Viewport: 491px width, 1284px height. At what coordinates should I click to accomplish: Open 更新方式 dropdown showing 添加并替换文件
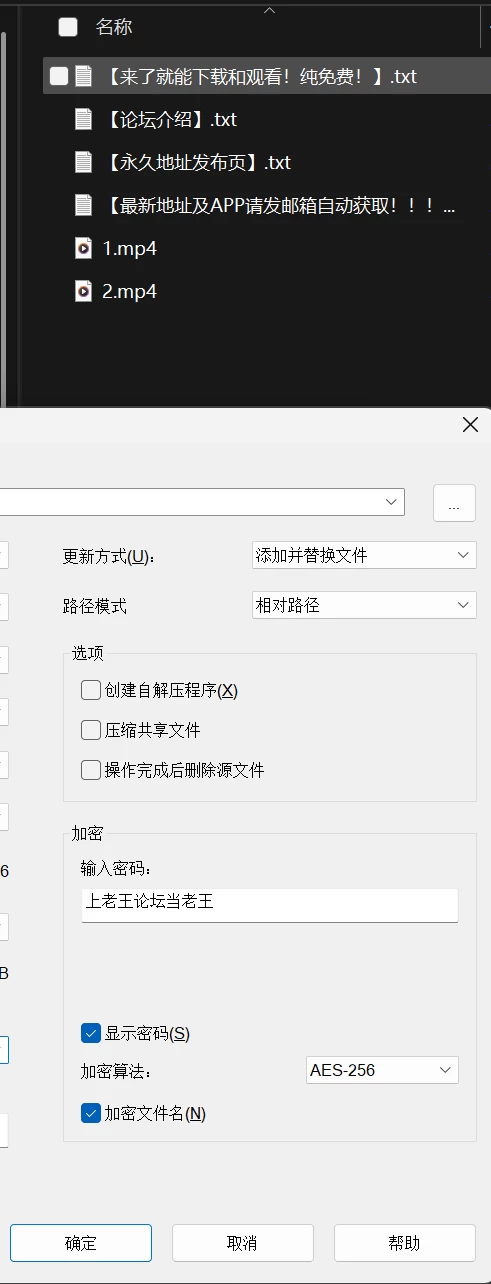pyautogui.click(x=364, y=555)
